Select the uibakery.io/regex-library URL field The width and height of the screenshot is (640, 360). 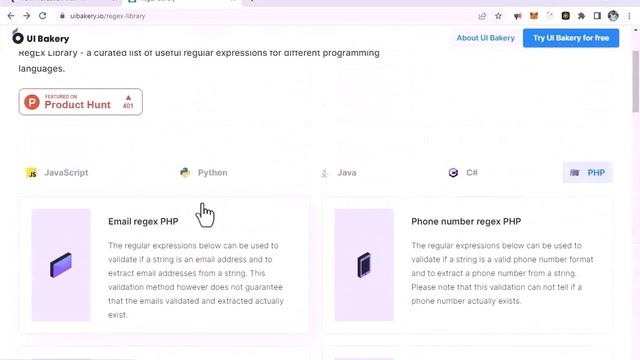tap(107, 16)
